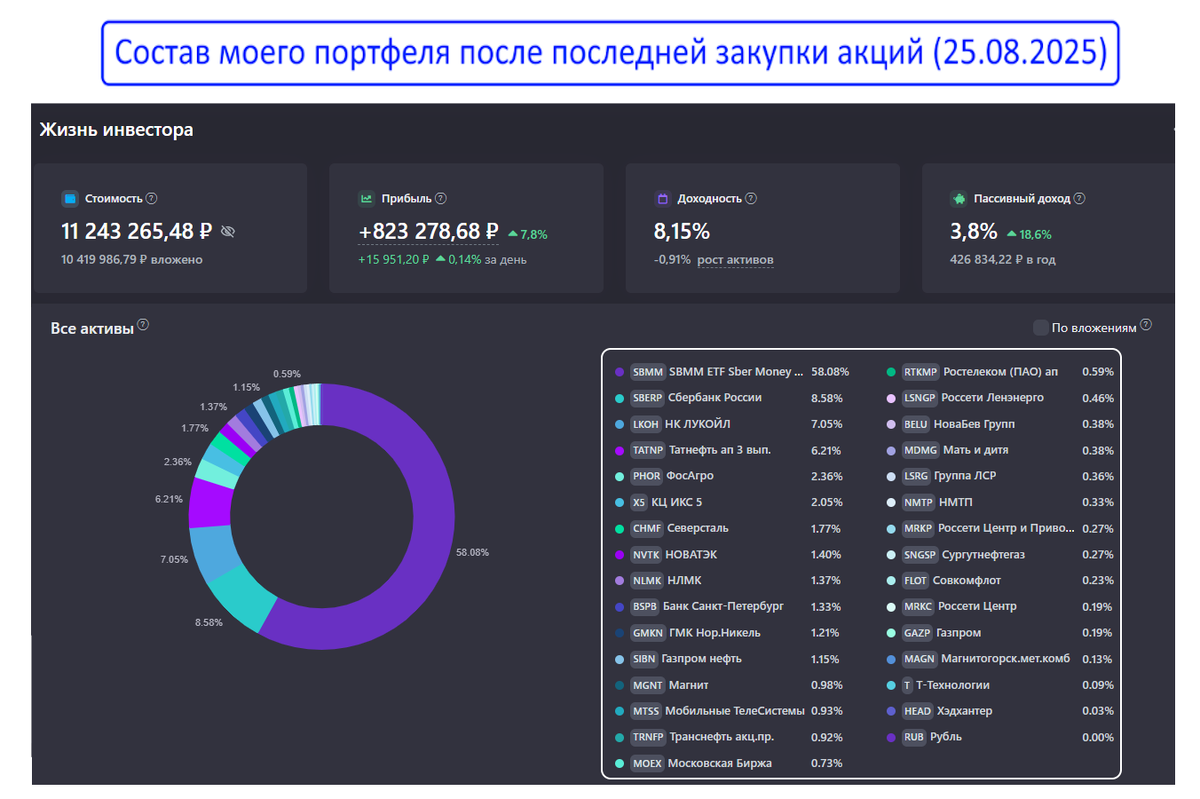Select the НК ЛУКОЙЛ legend row
Screen dimensions: 1200x799
click(729, 424)
